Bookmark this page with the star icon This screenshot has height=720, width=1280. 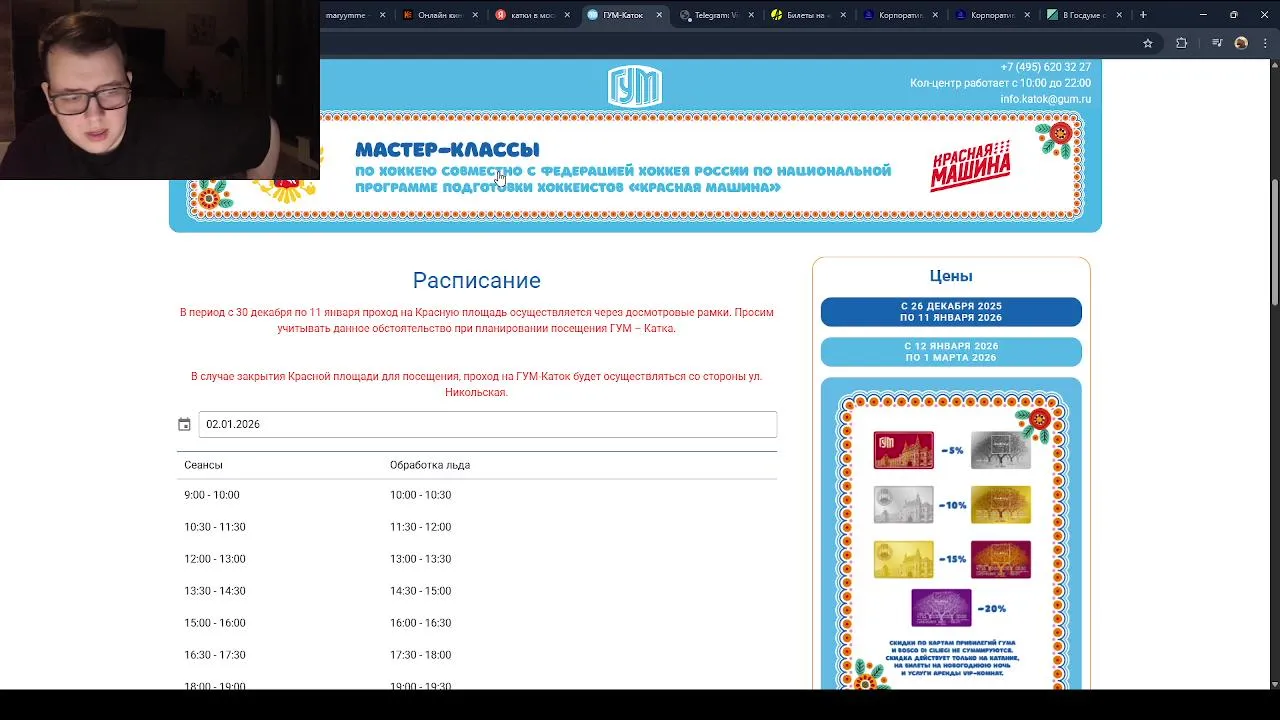(1148, 43)
